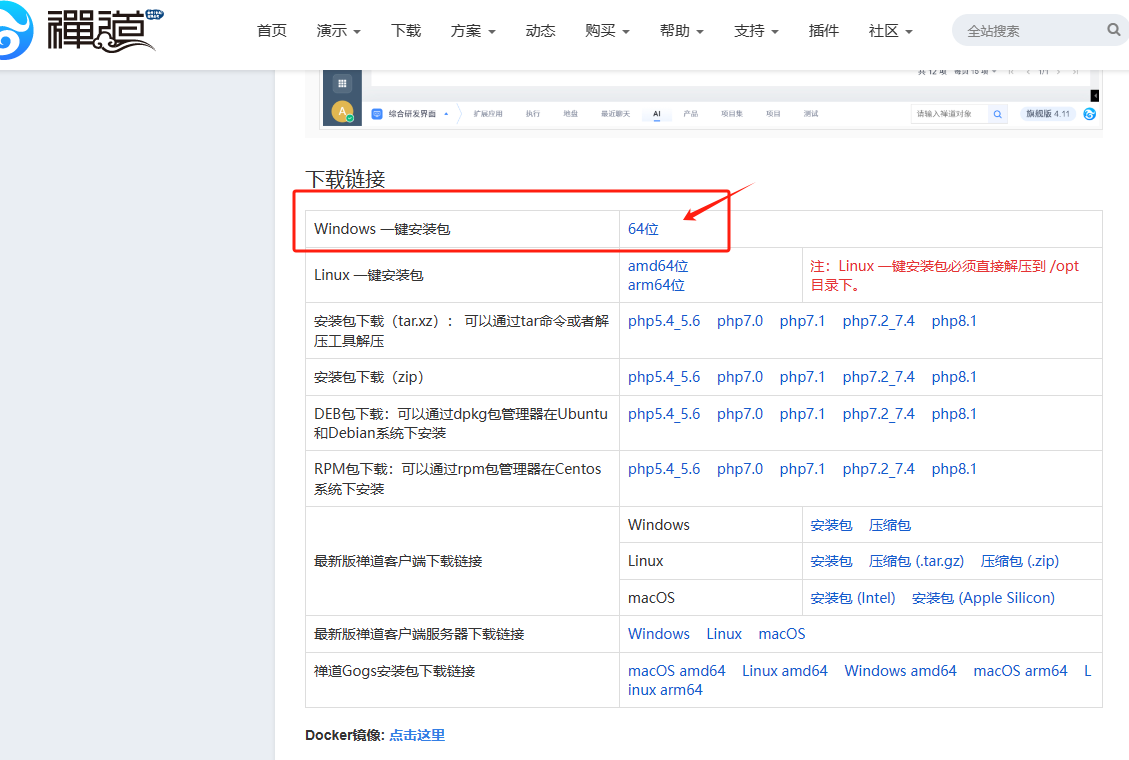Click Gogs Windows amd64 link

click(x=900, y=671)
